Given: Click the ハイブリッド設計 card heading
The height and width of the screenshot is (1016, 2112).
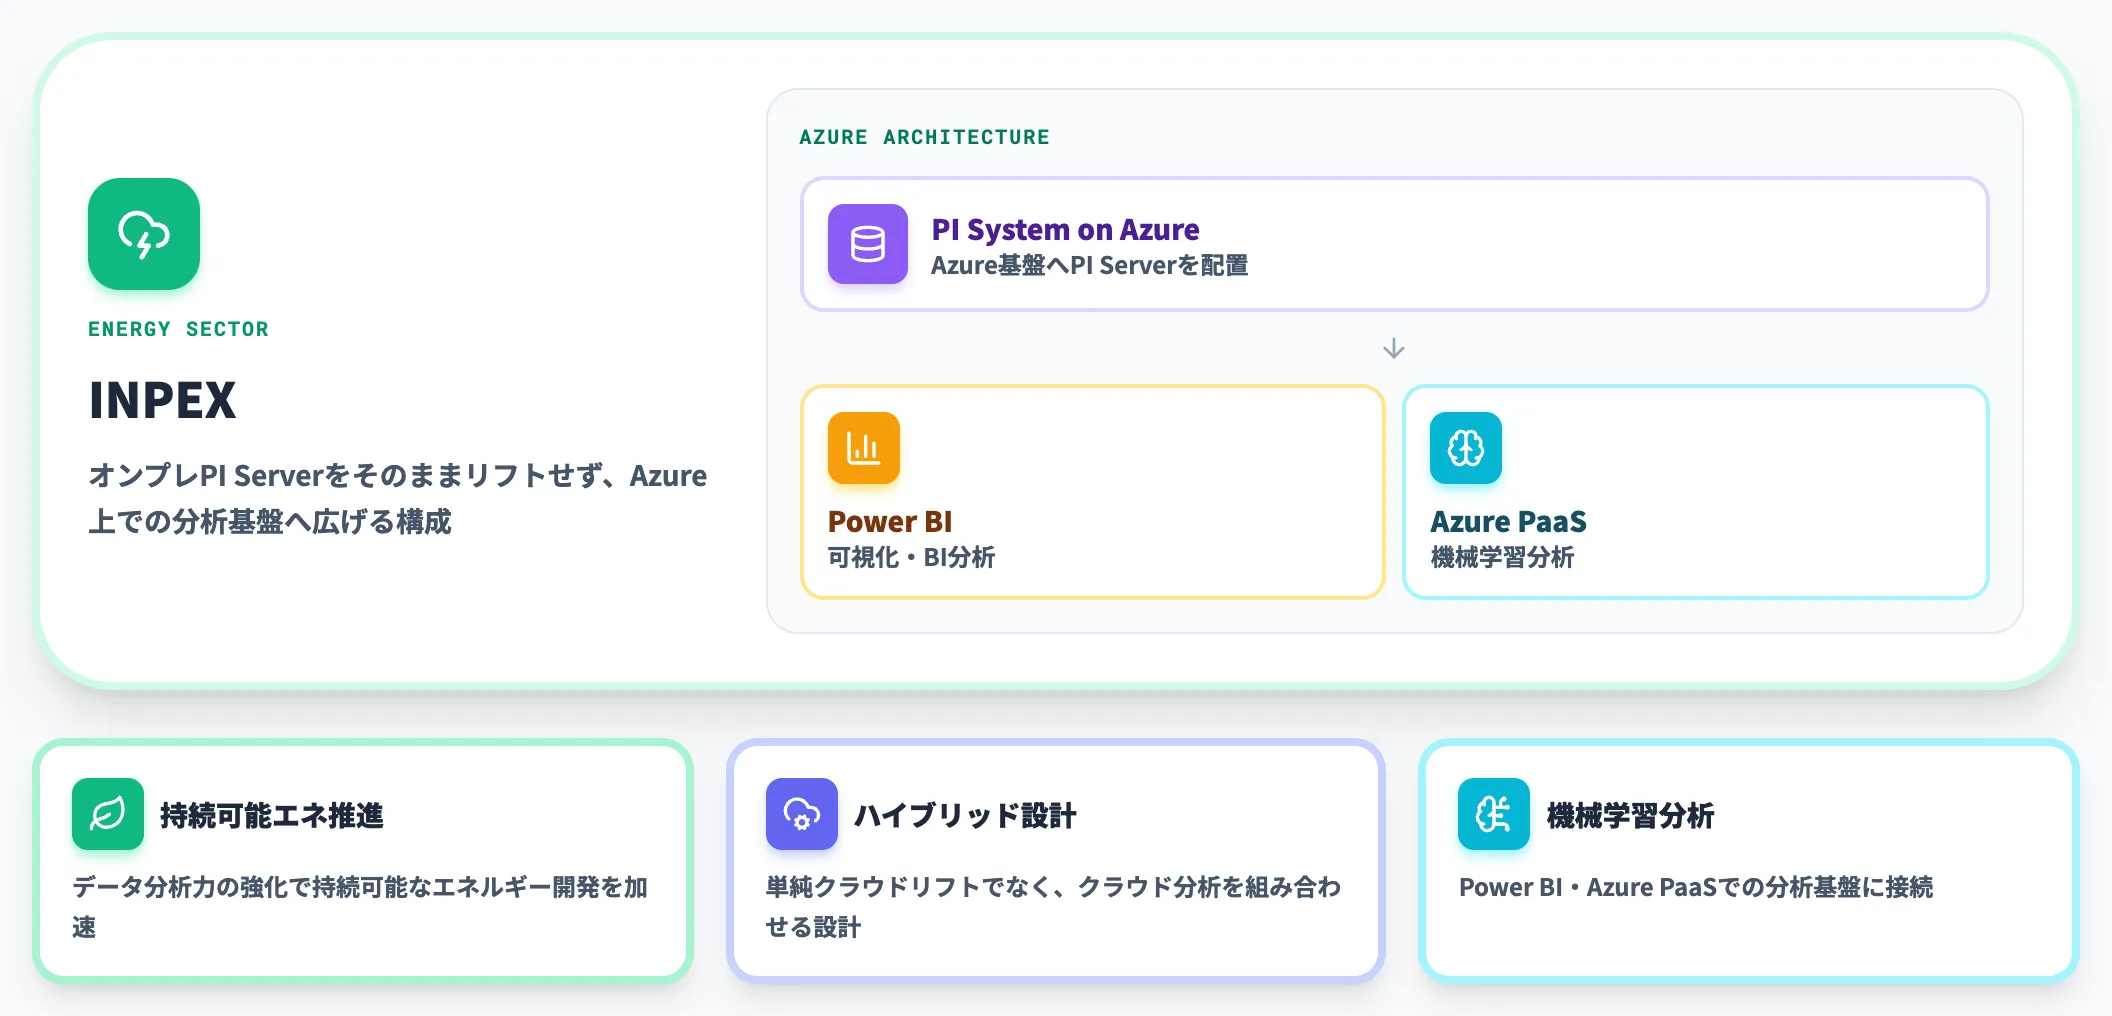Looking at the screenshot, I should (965, 815).
